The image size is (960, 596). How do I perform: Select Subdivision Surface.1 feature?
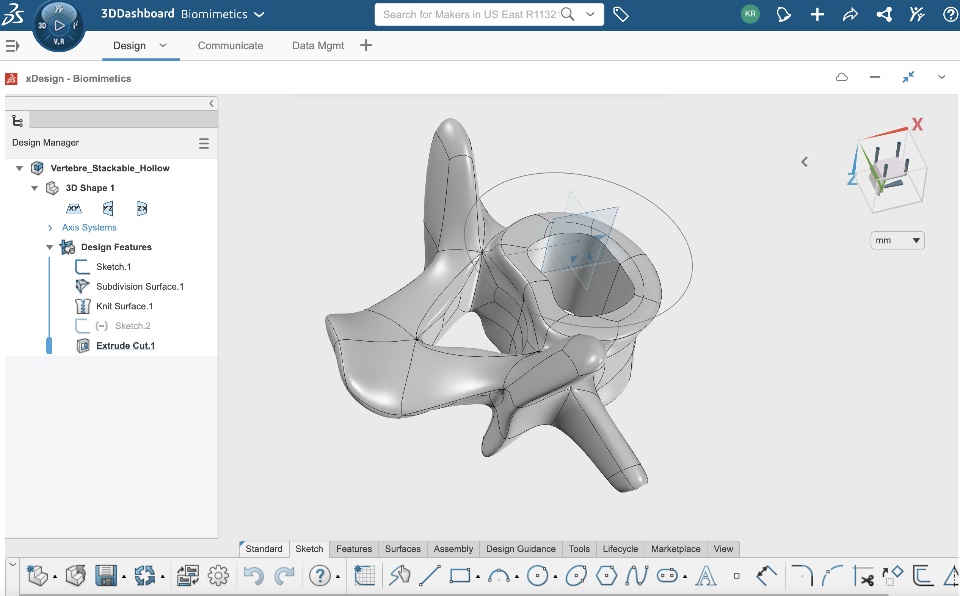tap(140, 287)
